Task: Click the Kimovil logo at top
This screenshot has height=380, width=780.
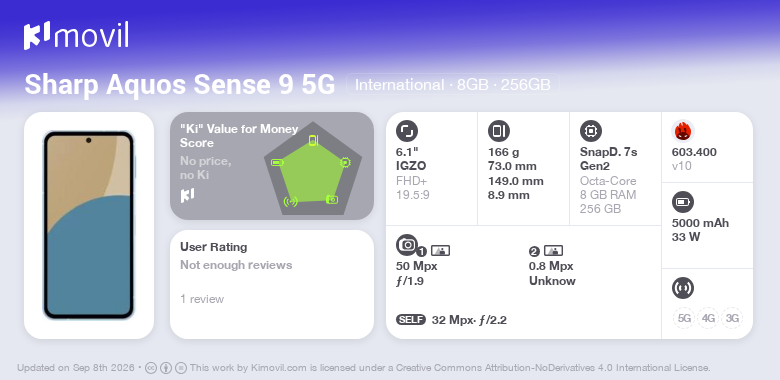Action: click(76, 35)
